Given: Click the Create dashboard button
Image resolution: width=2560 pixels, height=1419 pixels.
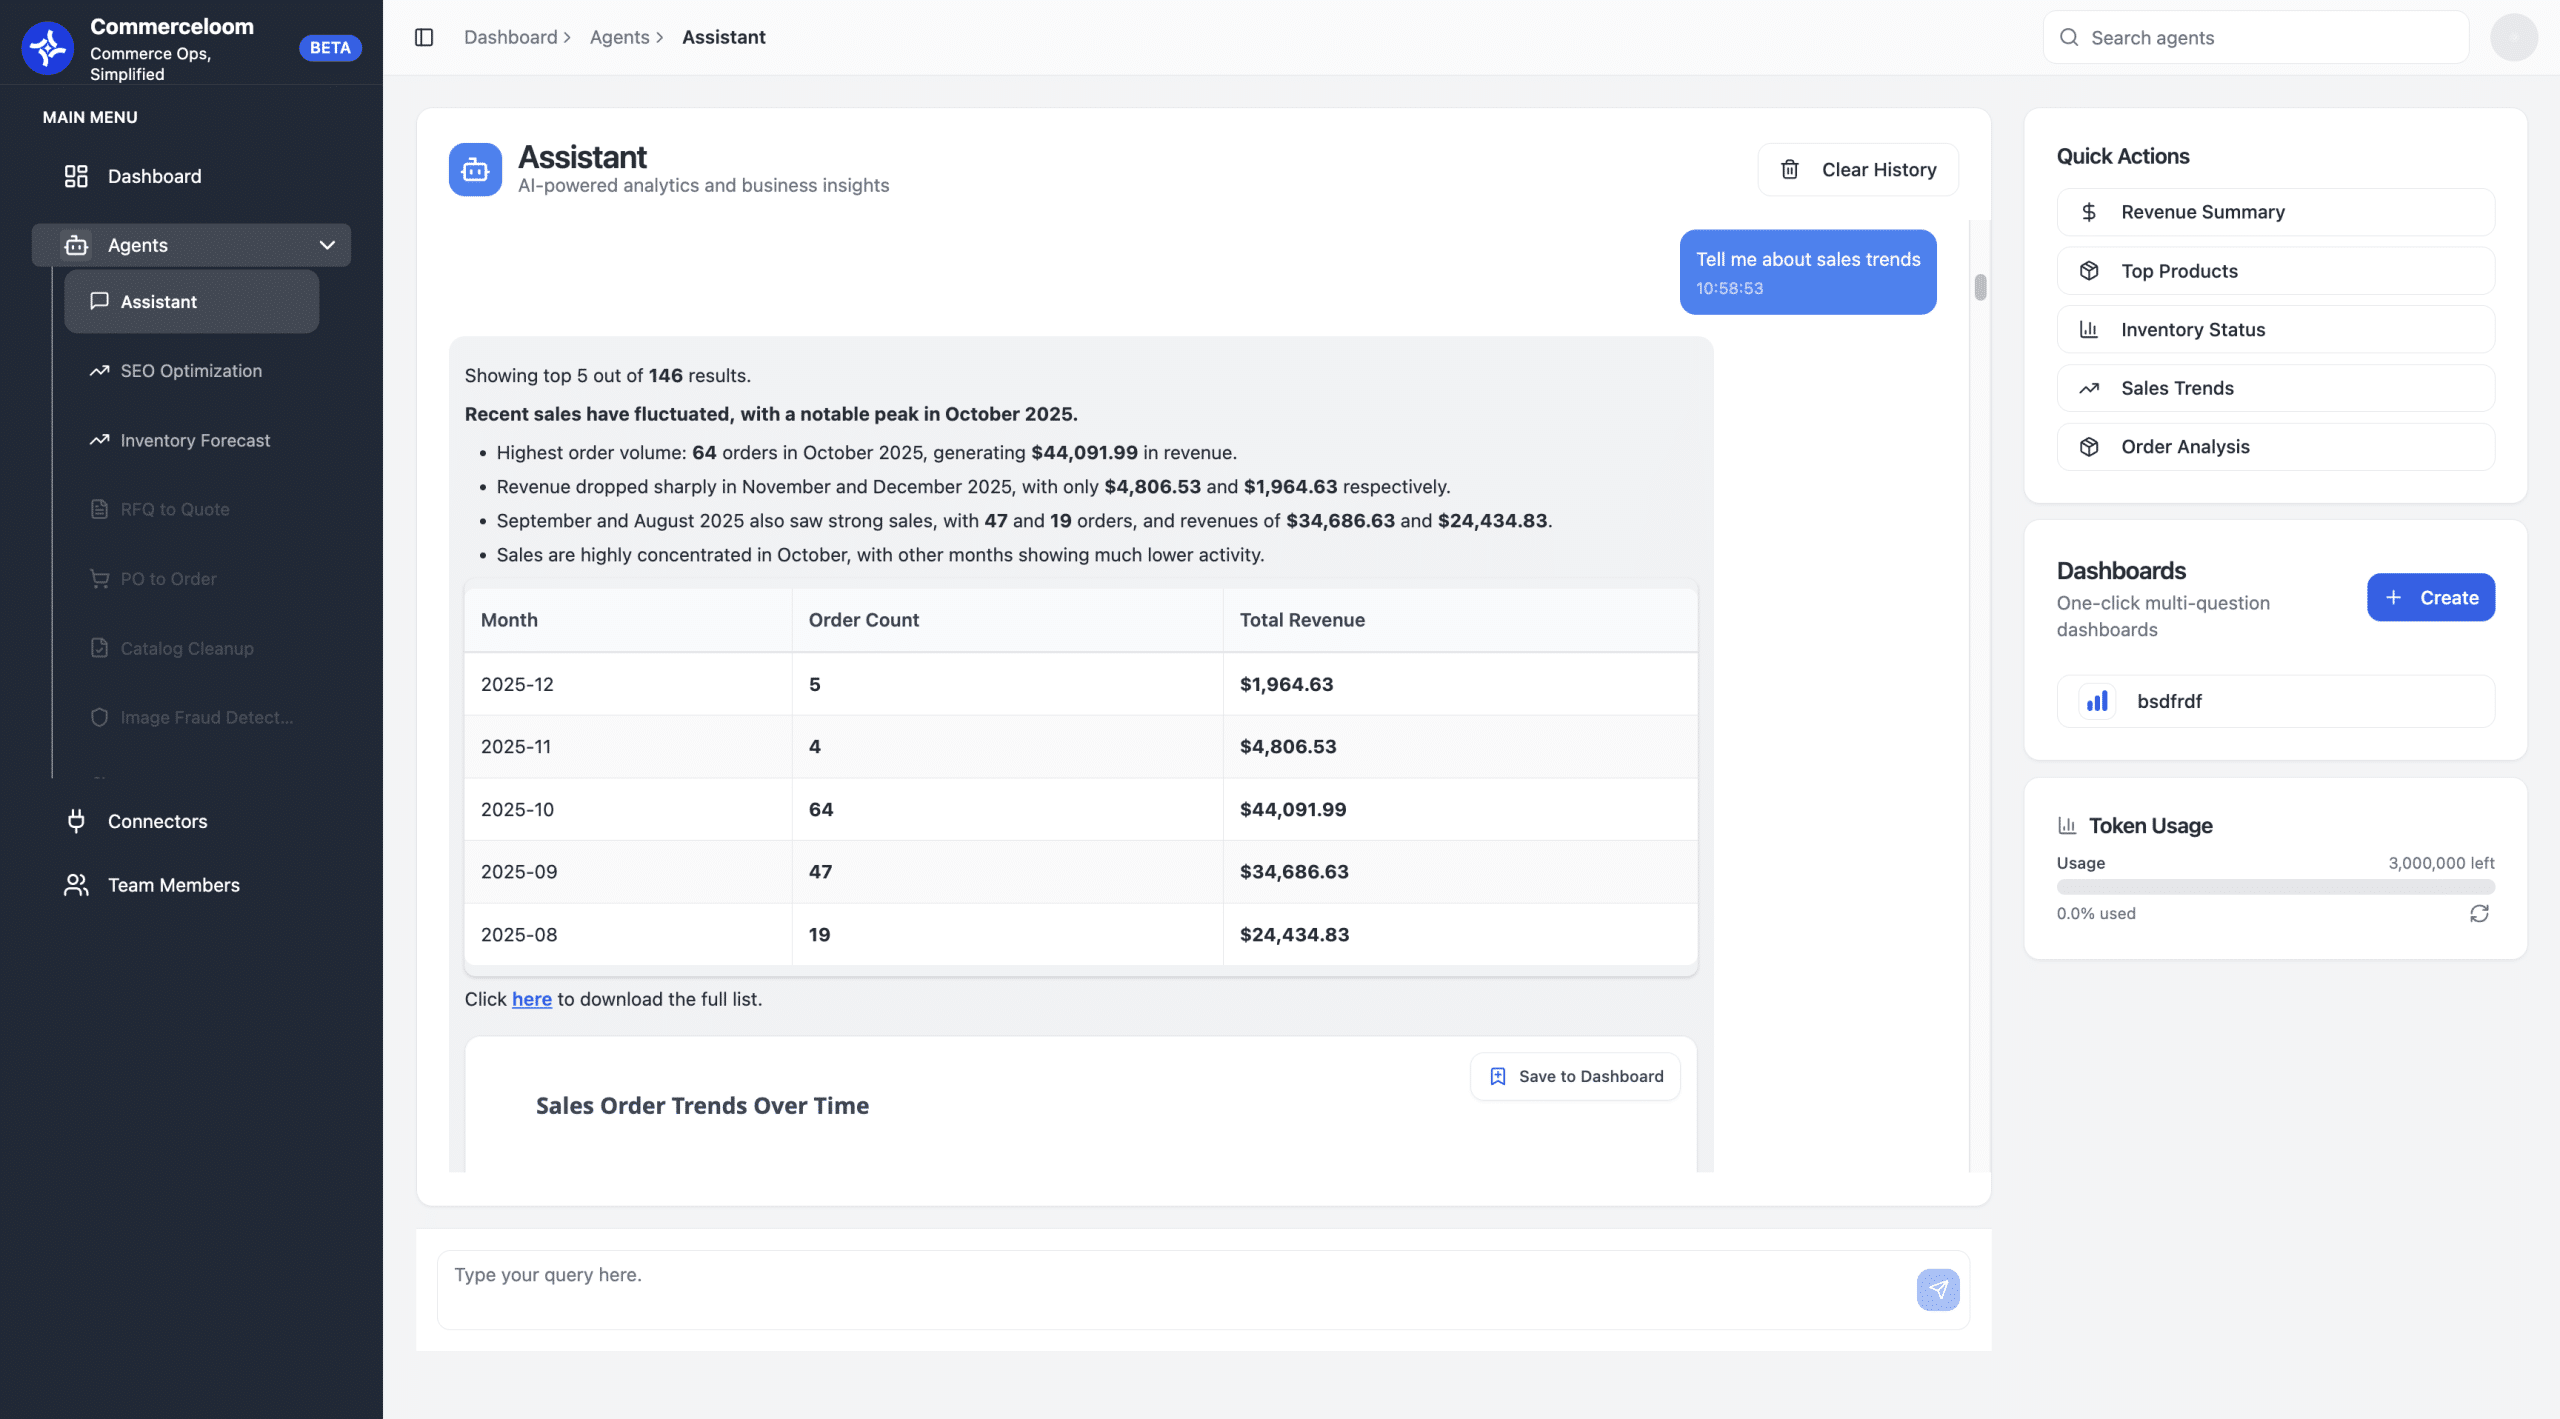Looking at the screenshot, I should (2430, 597).
